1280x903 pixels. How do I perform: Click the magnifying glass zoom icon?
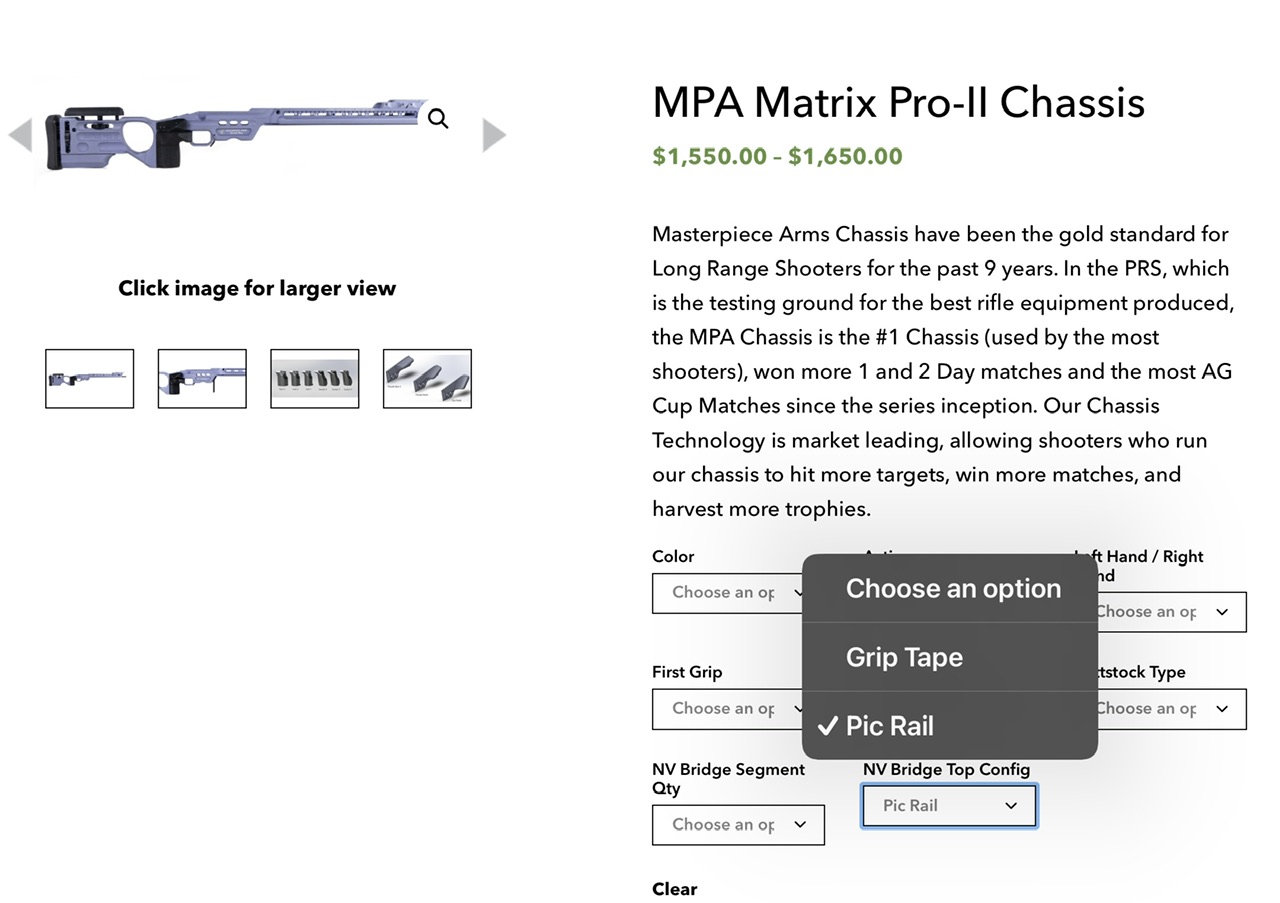tap(438, 120)
